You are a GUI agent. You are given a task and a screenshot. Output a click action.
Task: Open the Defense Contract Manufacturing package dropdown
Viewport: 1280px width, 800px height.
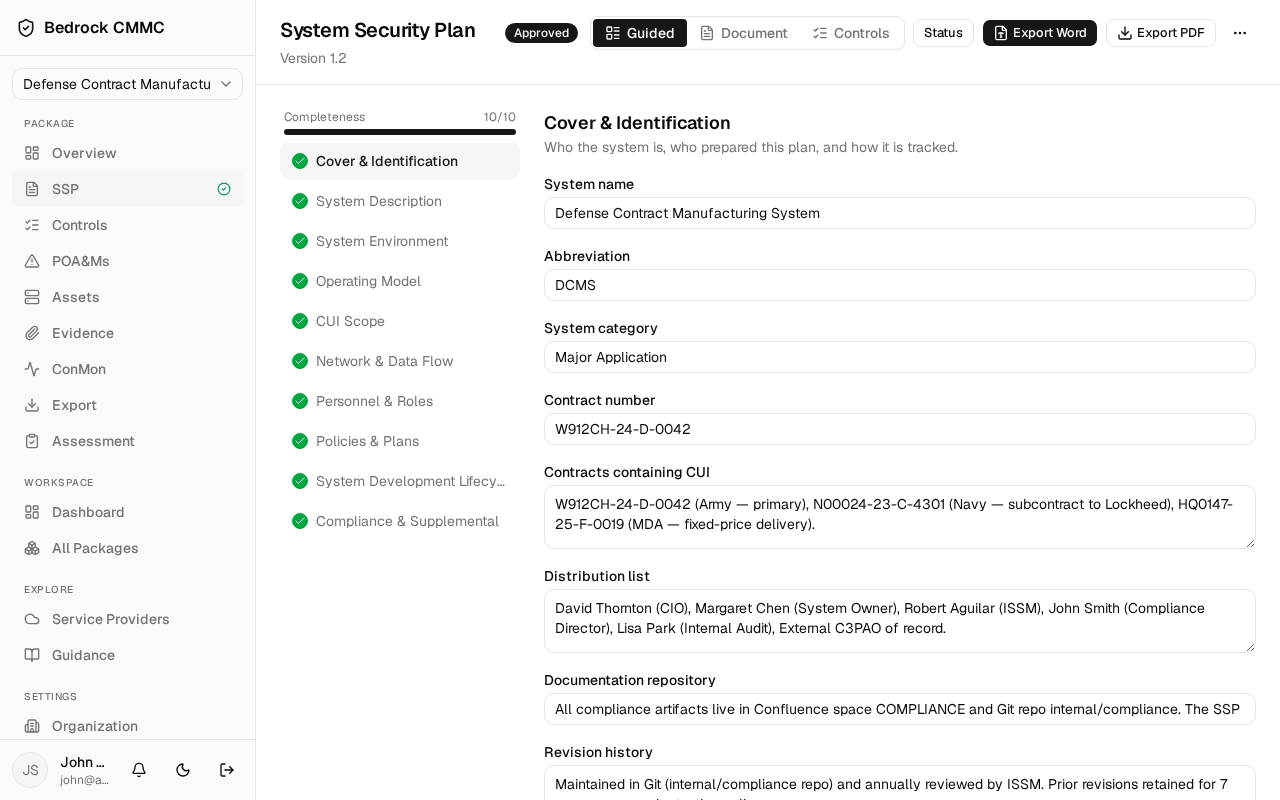(127, 84)
